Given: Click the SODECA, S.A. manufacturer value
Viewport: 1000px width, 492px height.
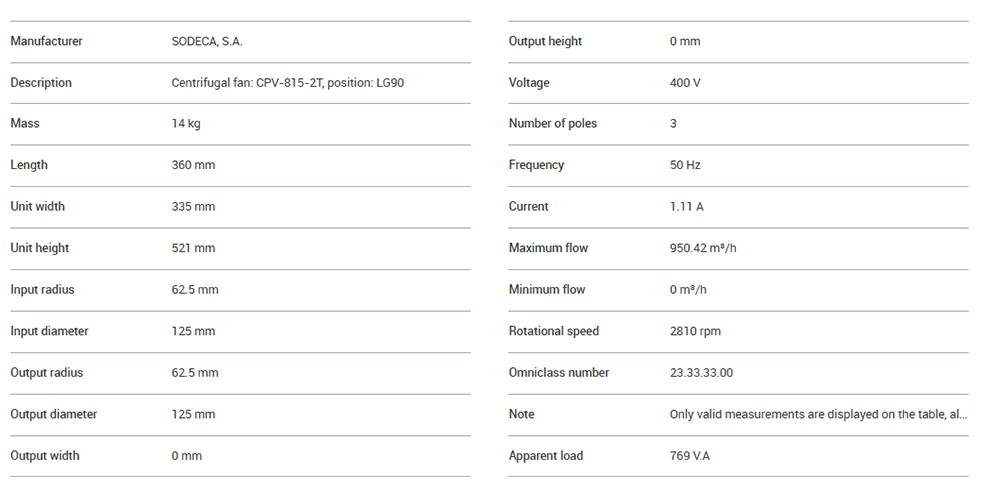Looking at the screenshot, I should pyautogui.click(x=207, y=41).
